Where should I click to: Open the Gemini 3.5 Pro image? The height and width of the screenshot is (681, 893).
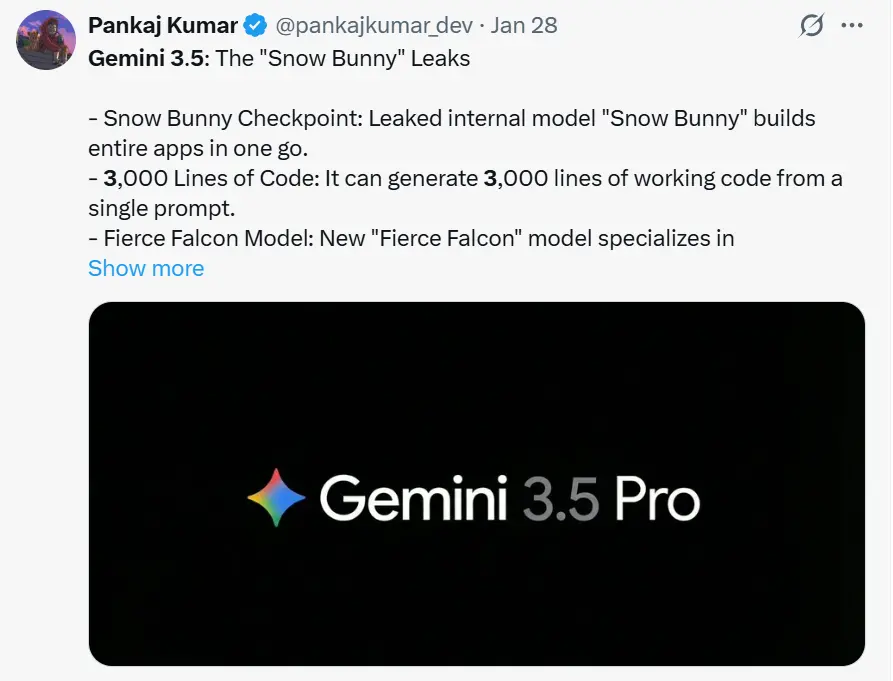[x=476, y=483]
